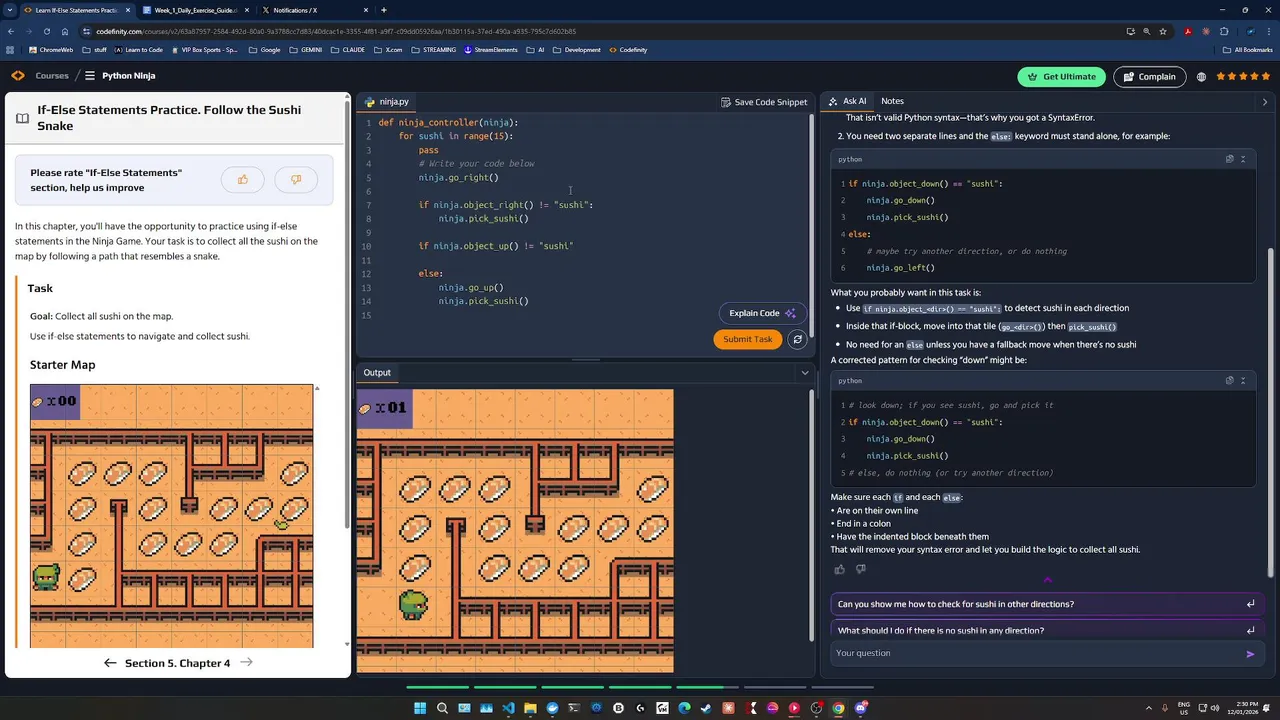This screenshot has height=720, width=1280.
Task: Give a thumbs up to the If-Else section
Action: tap(242, 180)
